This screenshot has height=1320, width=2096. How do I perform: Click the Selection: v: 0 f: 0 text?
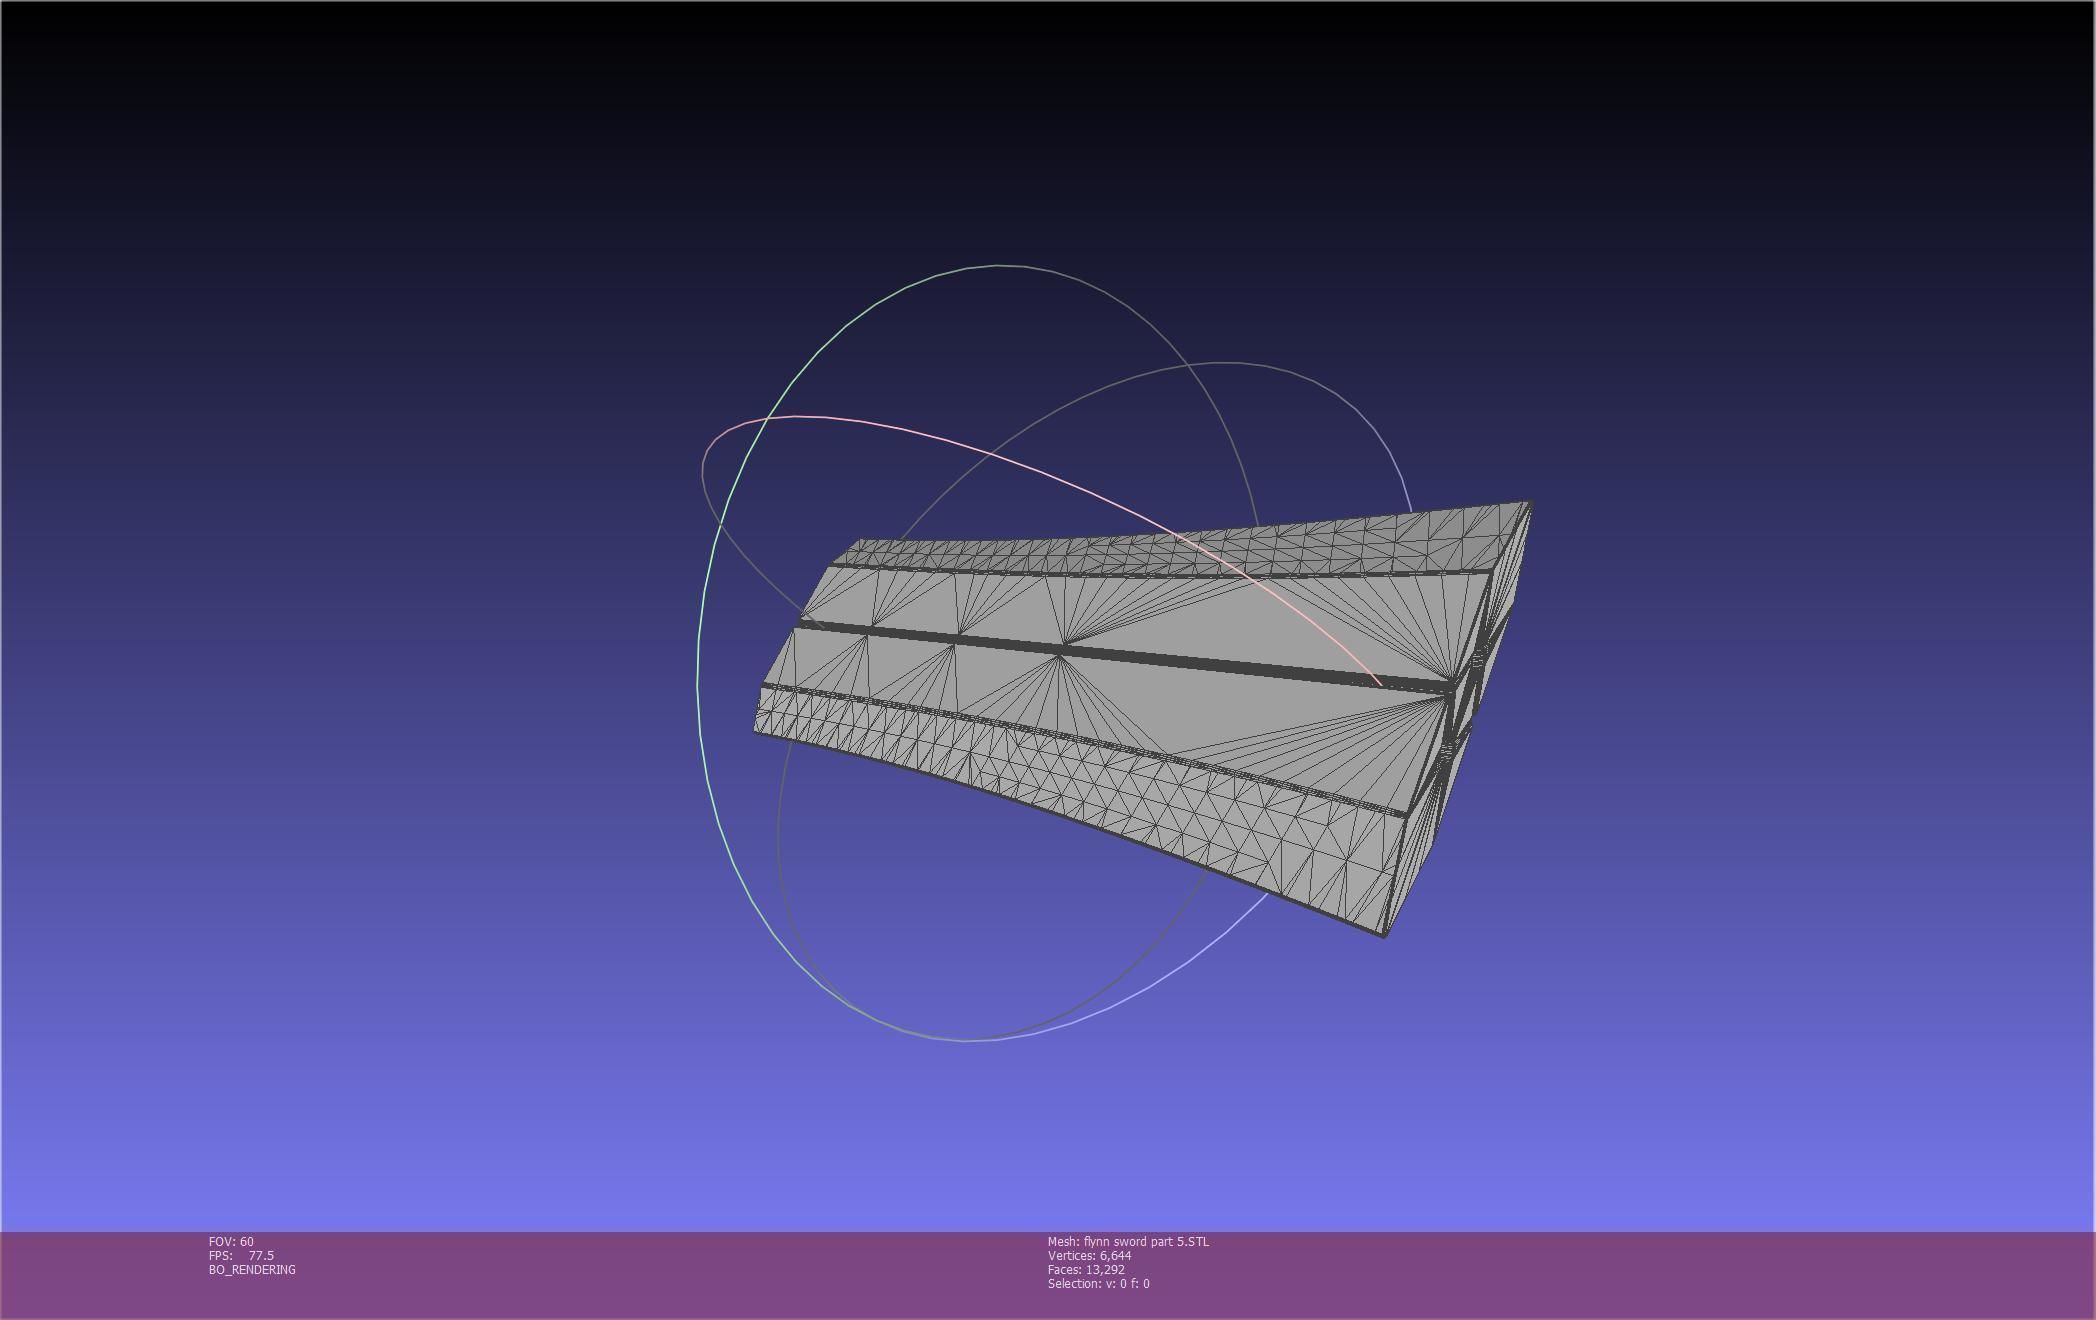(x=1098, y=1283)
